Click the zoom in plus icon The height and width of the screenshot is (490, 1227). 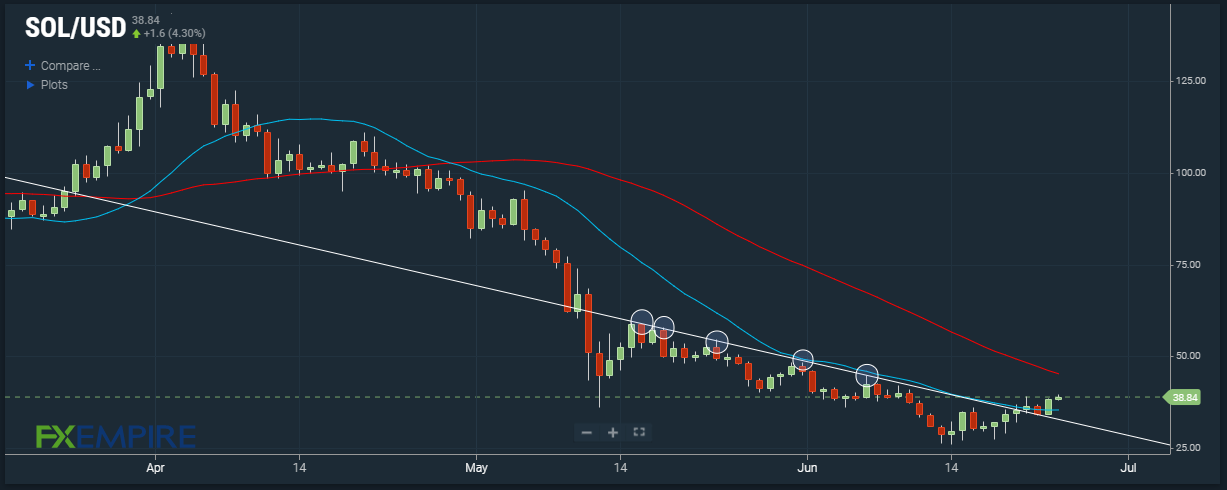[x=613, y=432]
